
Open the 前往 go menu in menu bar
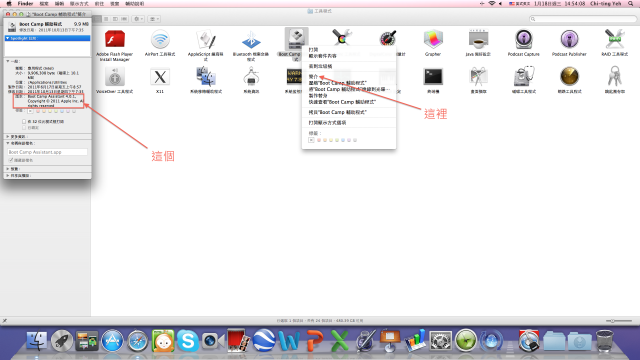(99, 3)
